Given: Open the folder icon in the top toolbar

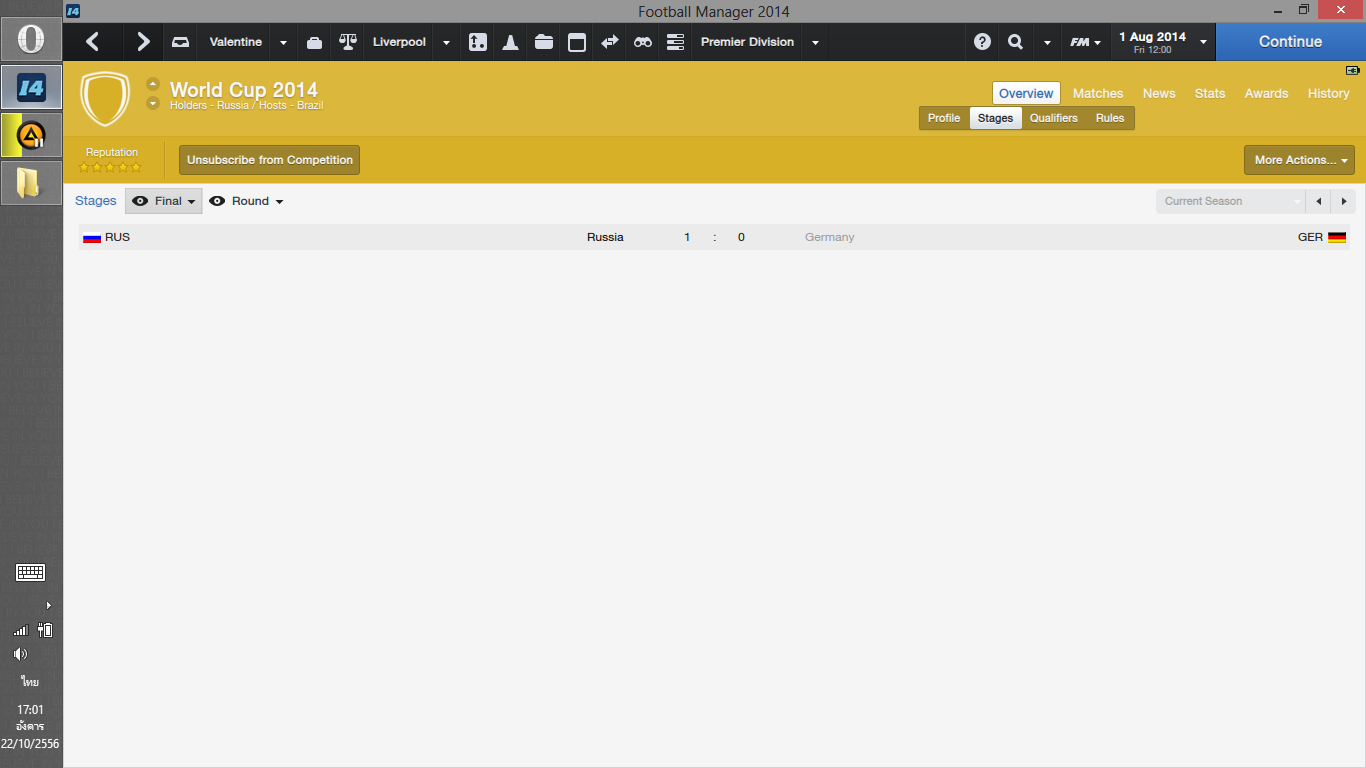Looking at the screenshot, I should (544, 42).
